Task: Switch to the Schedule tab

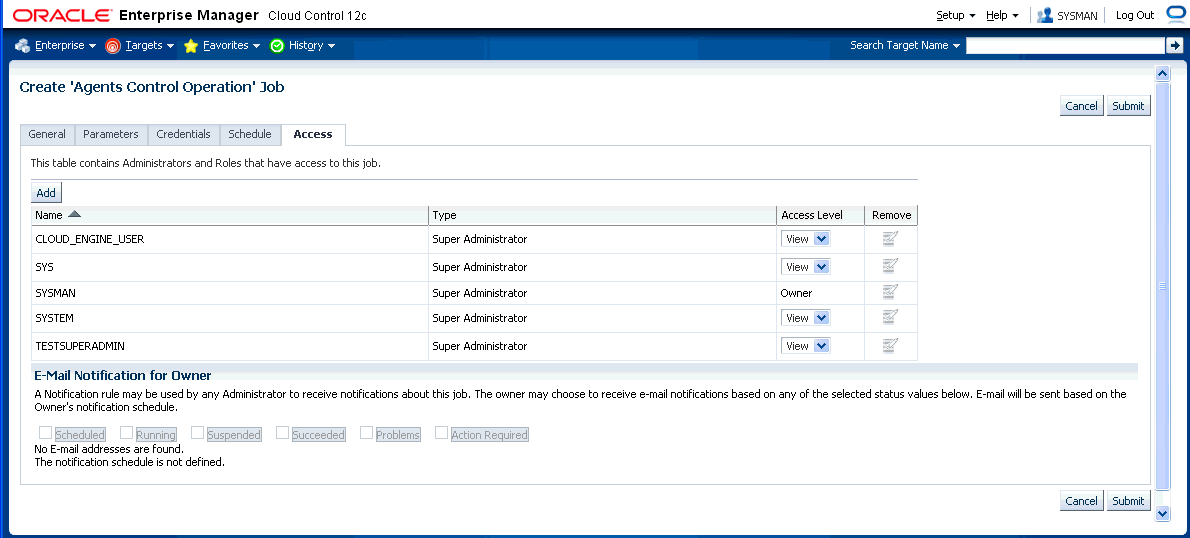Action: click(x=250, y=134)
